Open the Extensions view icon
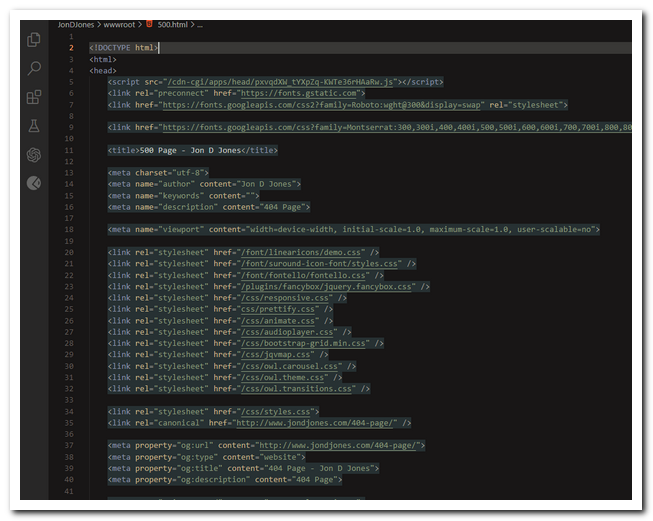Screen dimensions: 653x521 pos(34,97)
